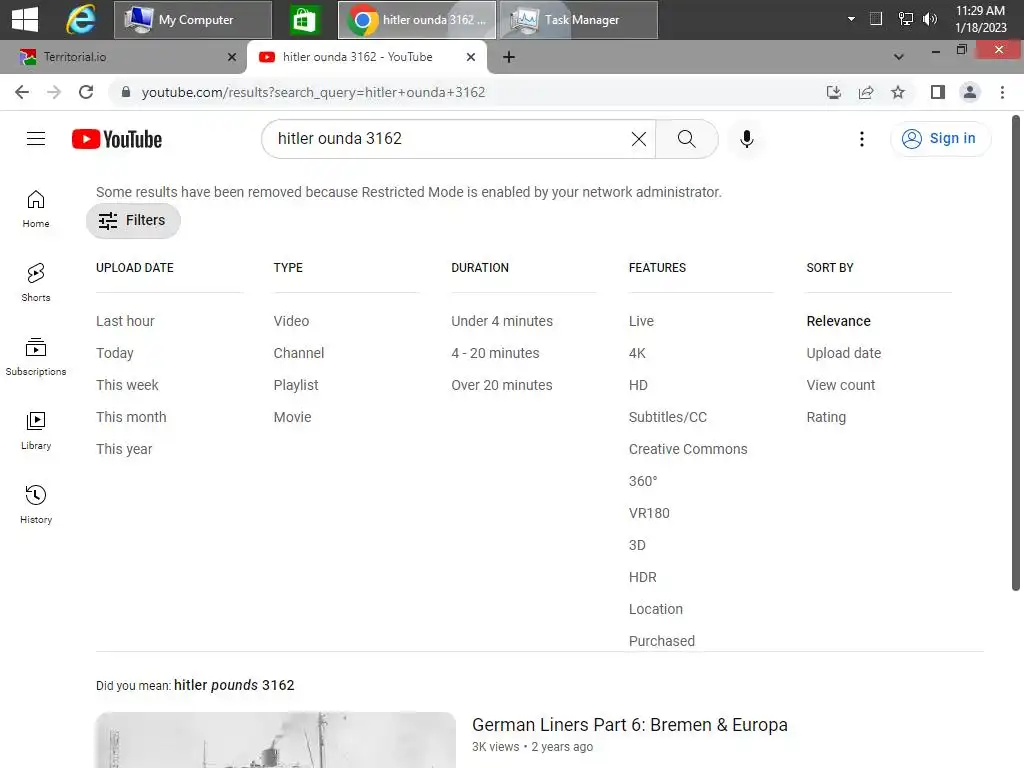Screen dimensions: 1024x768
Task: Filter type to Playlist
Action: (296, 385)
